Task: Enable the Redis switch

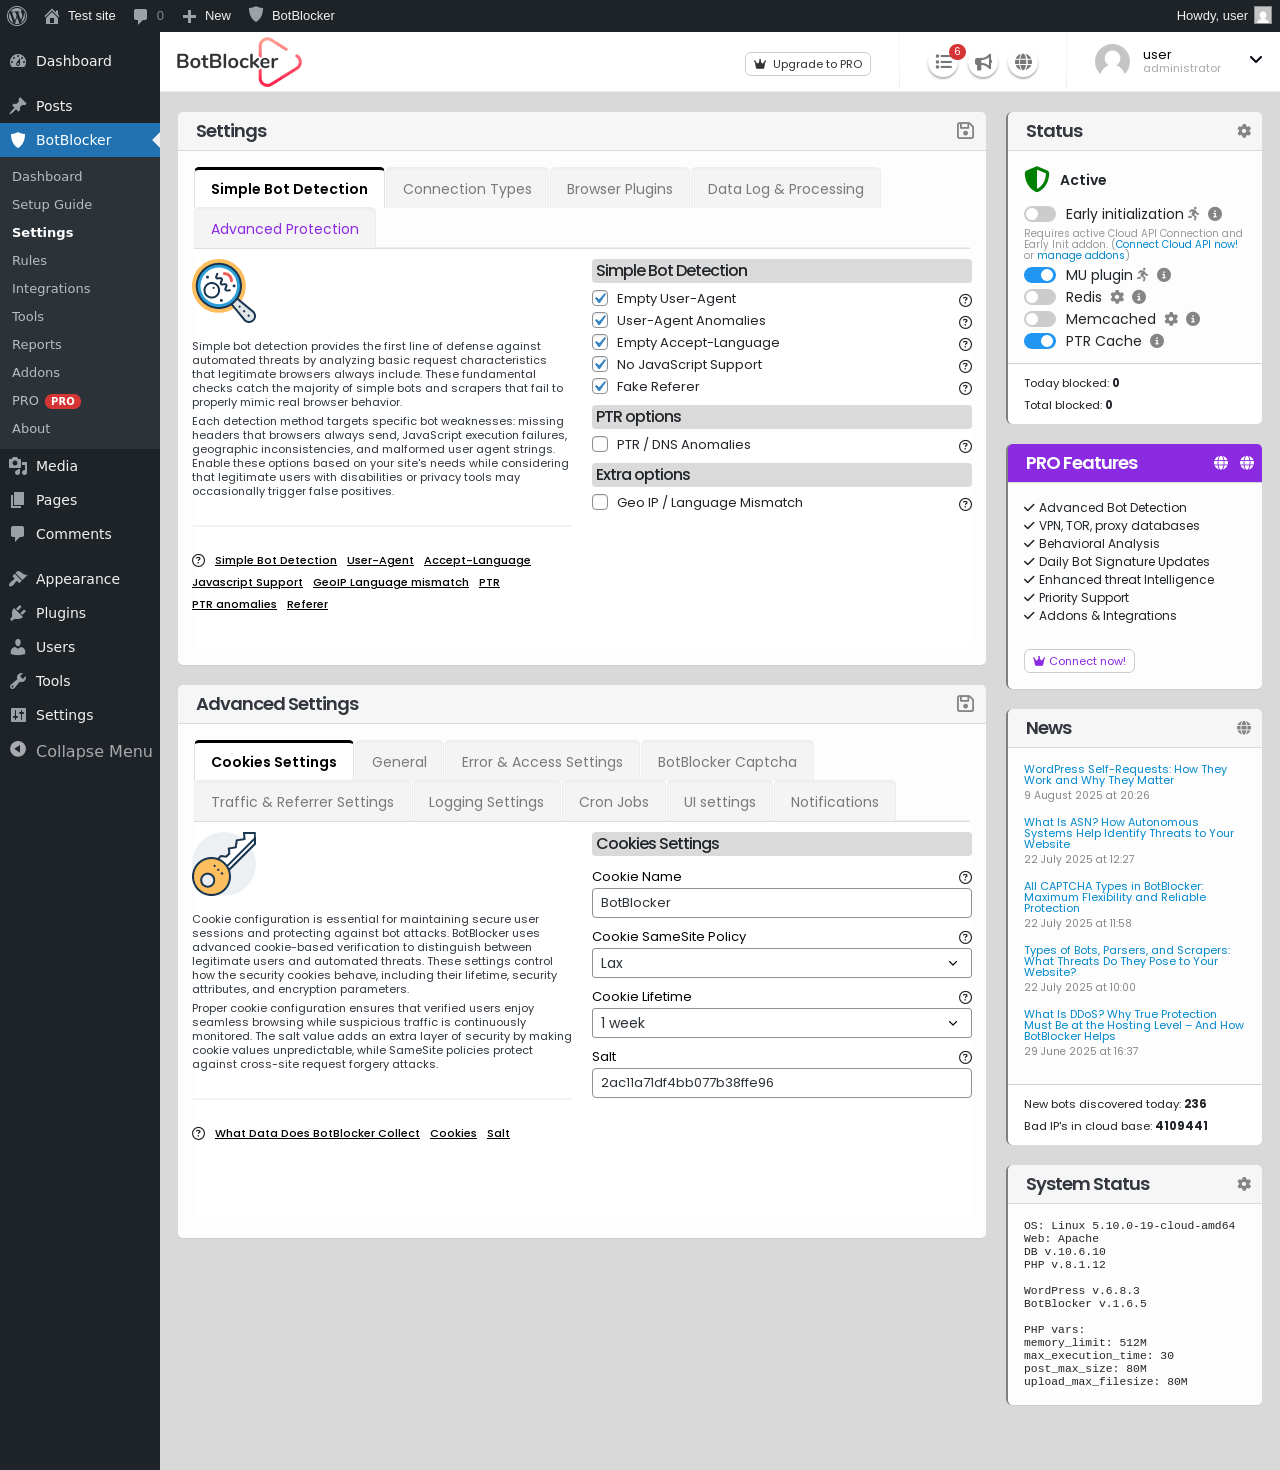Action: coord(1040,297)
